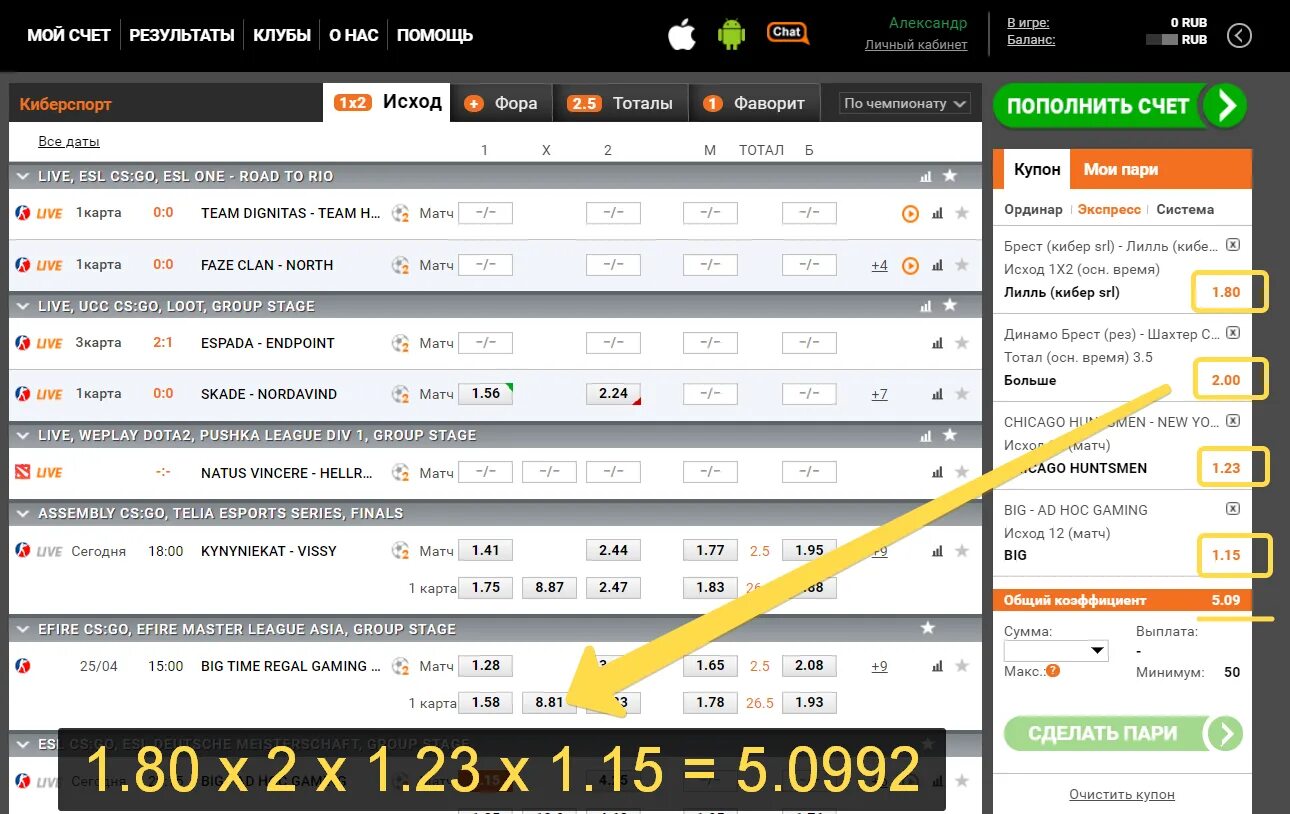Open the По чемпионату sort dropdown
Screen dimensions: 1290x814
click(905, 103)
